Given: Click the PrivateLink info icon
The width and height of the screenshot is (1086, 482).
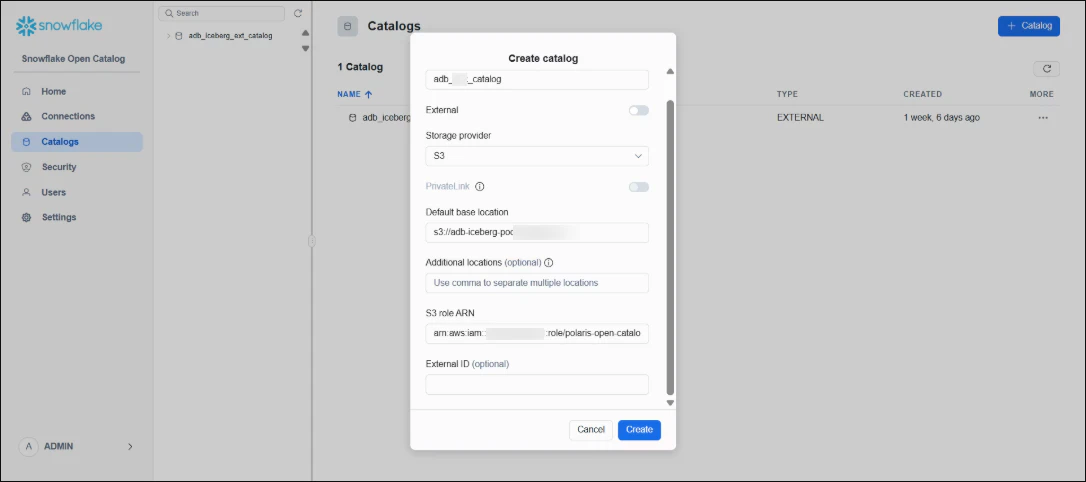Looking at the screenshot, I should [x=479, y=186].
